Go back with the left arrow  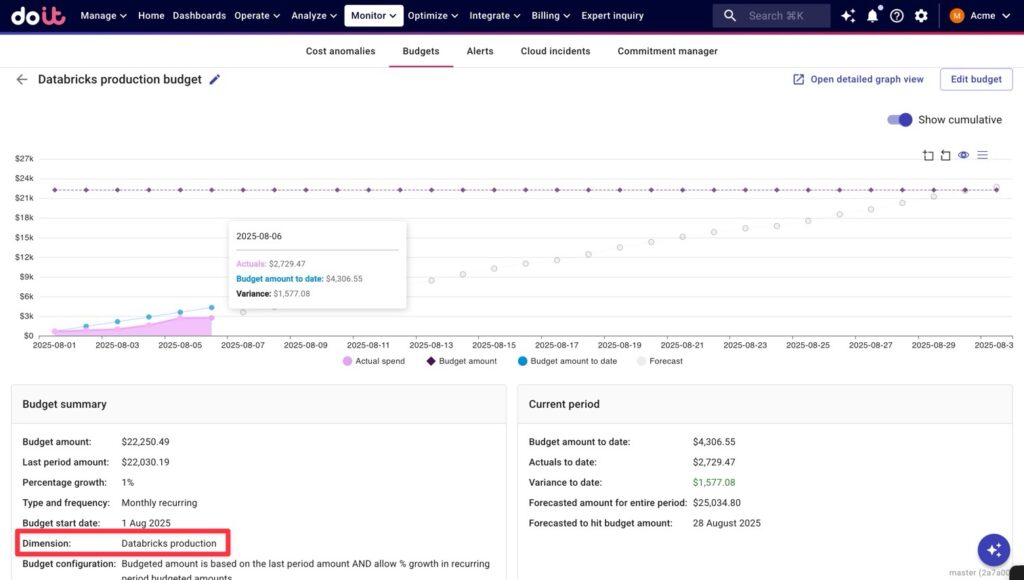click(x=22, y=80)
